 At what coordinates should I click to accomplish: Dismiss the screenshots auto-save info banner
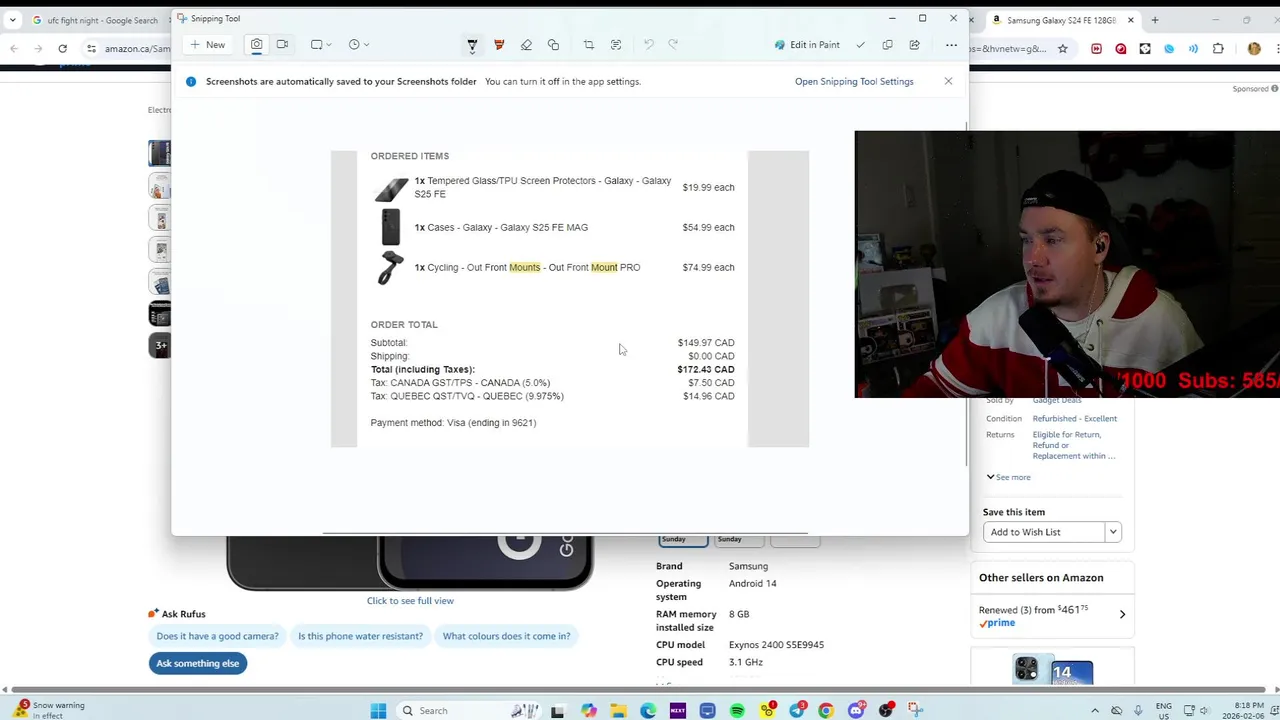pyautogui.click(x=948, y=81)
